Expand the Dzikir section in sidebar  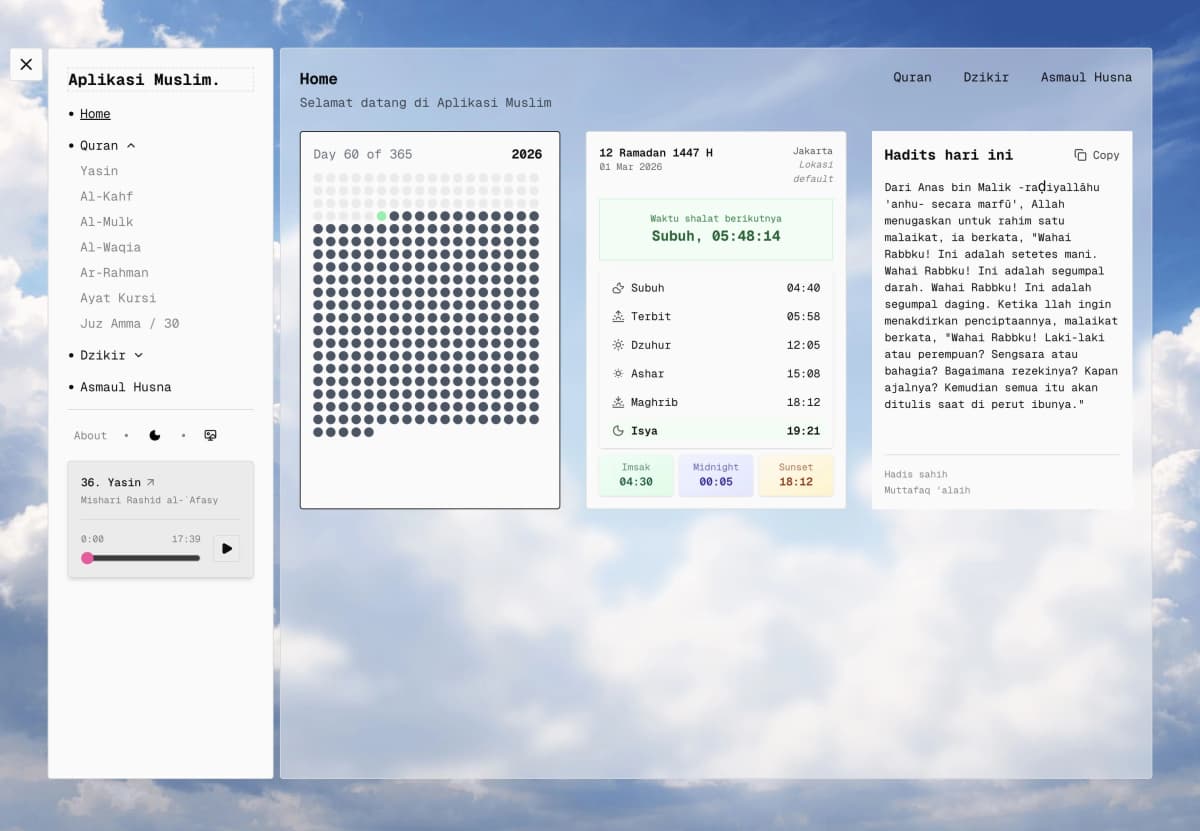pos(138,355)
